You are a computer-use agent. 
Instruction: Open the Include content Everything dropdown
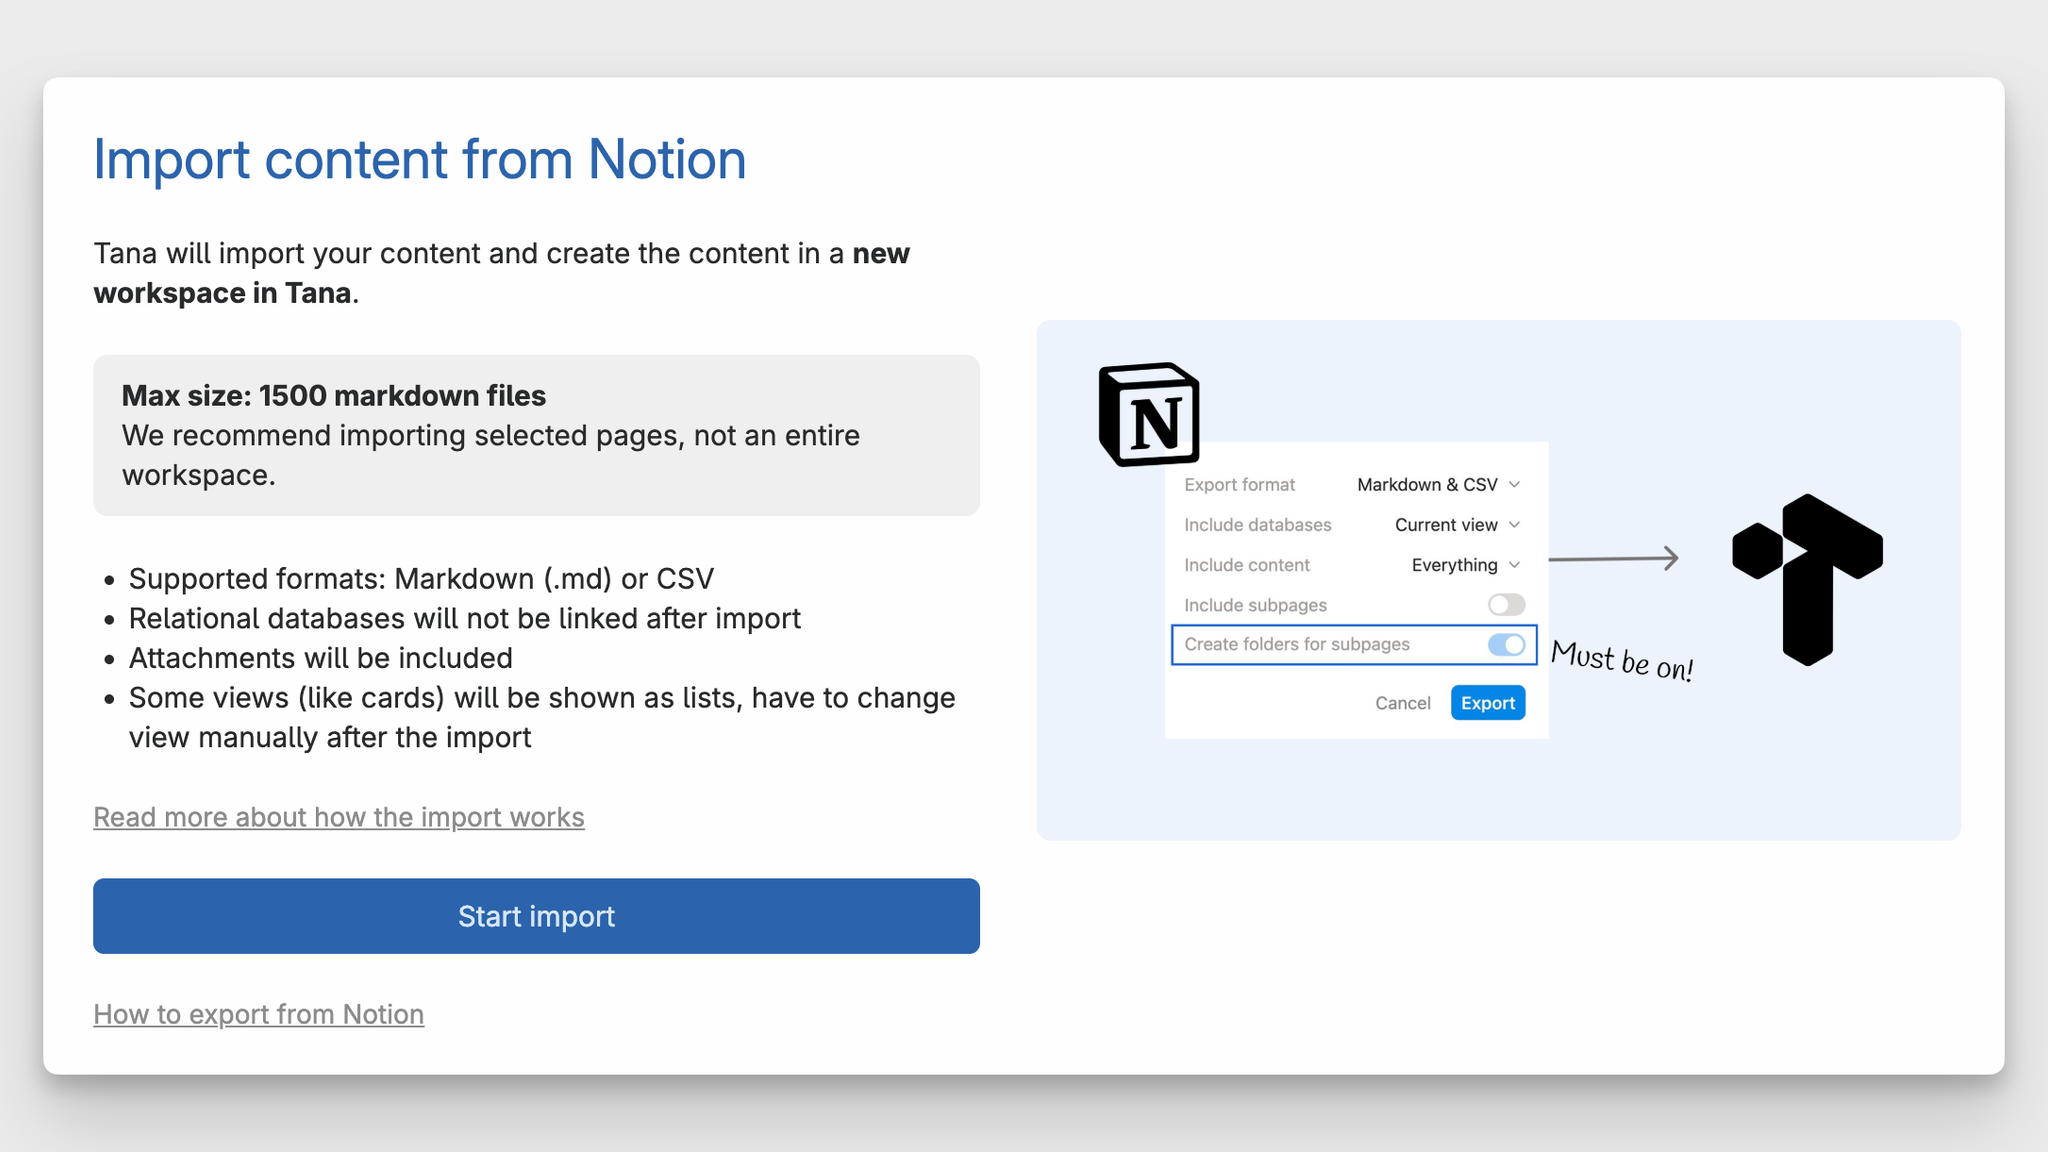point(1465,565)
